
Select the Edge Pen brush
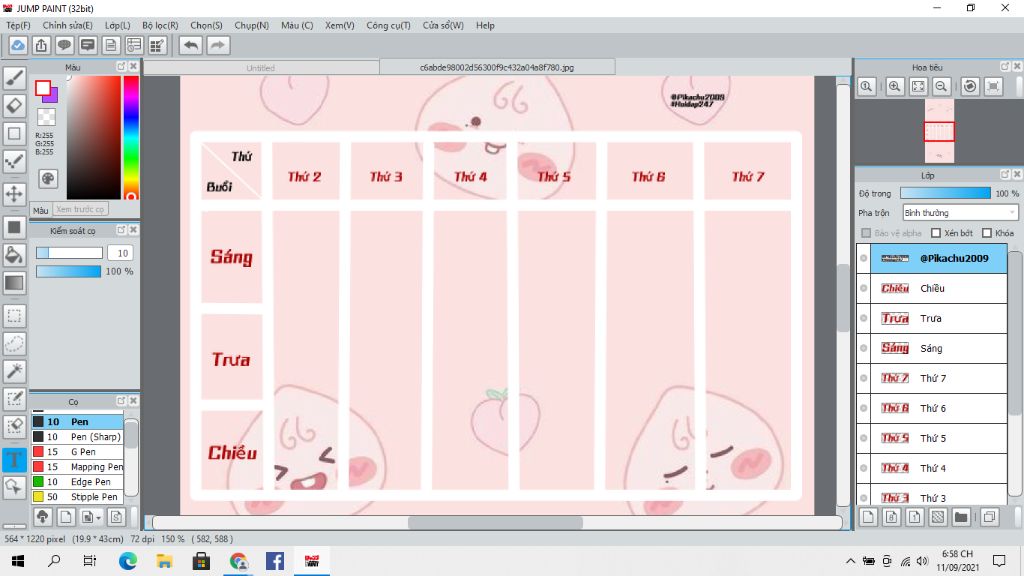coord(77,482)
